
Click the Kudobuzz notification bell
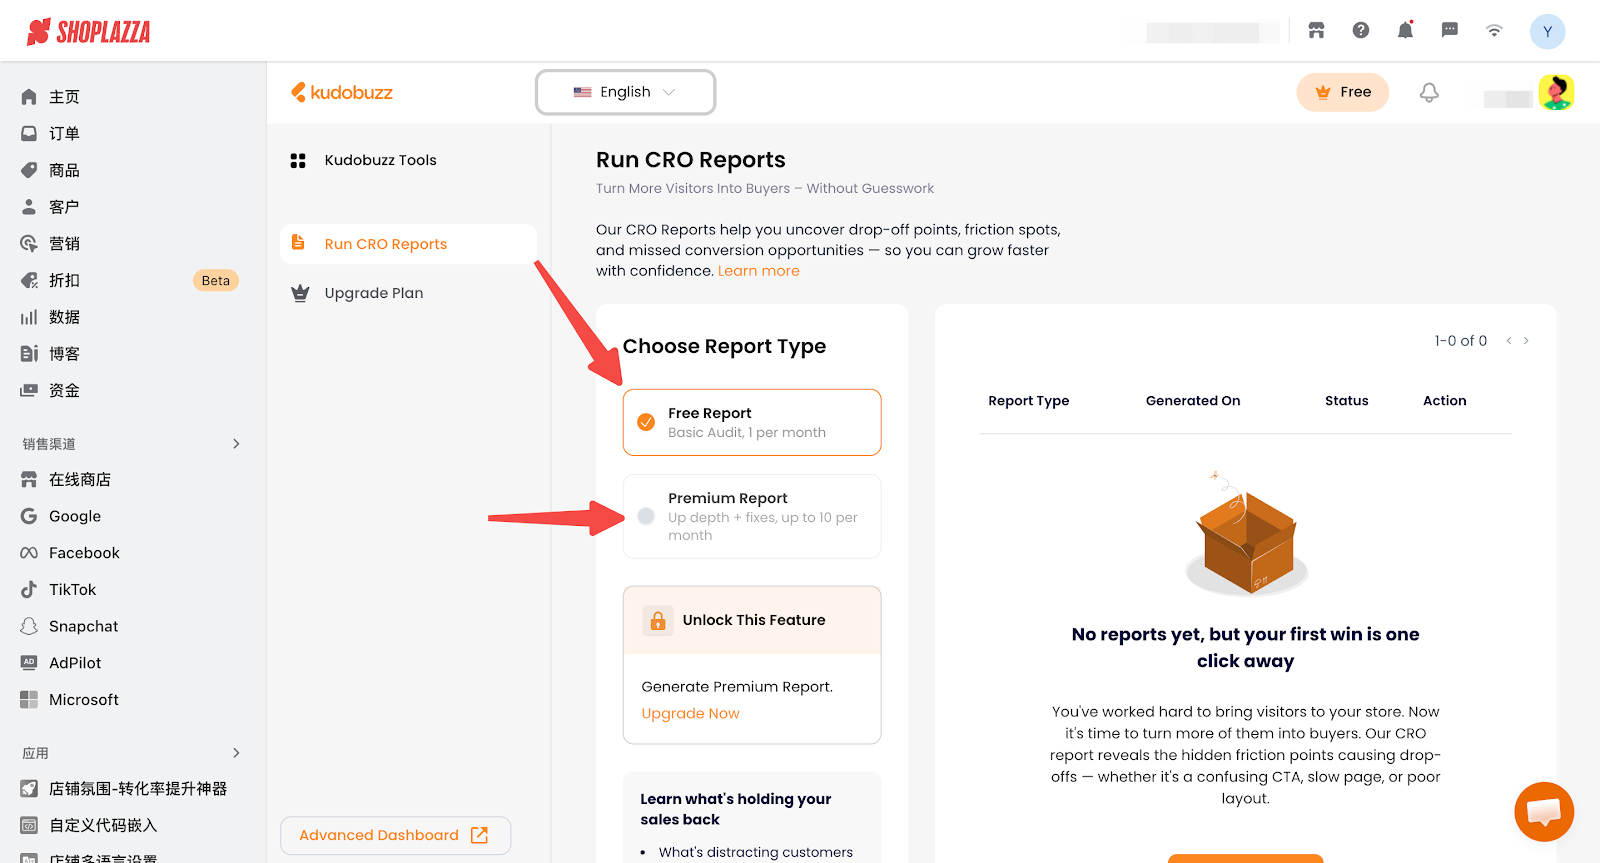(1429, 93)
